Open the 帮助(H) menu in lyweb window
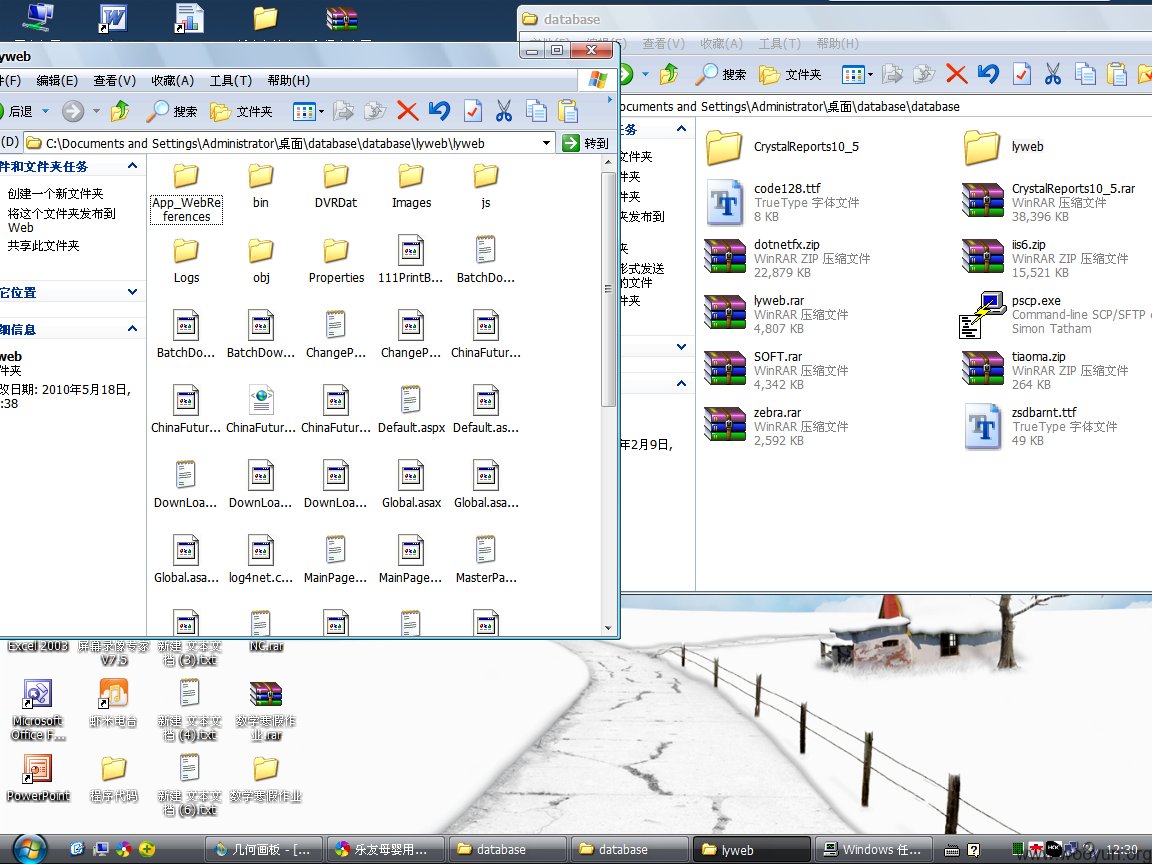The height and width of the screenshot is (864, 1152). 289,81
